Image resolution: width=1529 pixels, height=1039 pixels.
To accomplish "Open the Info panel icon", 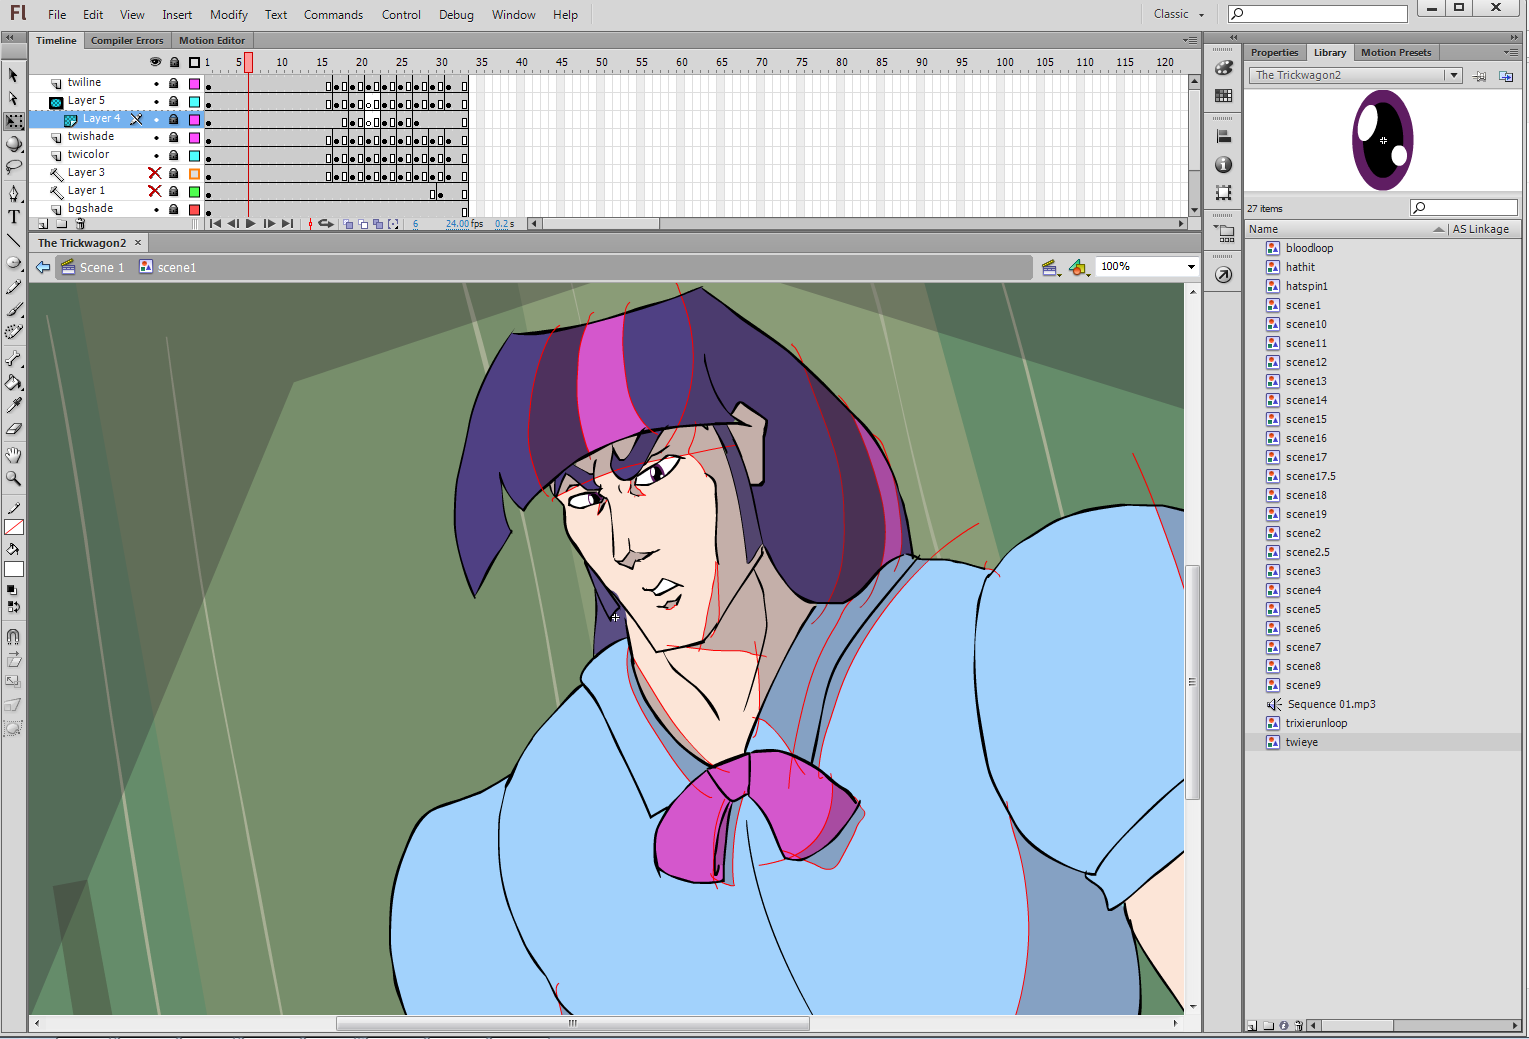I will pos(1223,165).
